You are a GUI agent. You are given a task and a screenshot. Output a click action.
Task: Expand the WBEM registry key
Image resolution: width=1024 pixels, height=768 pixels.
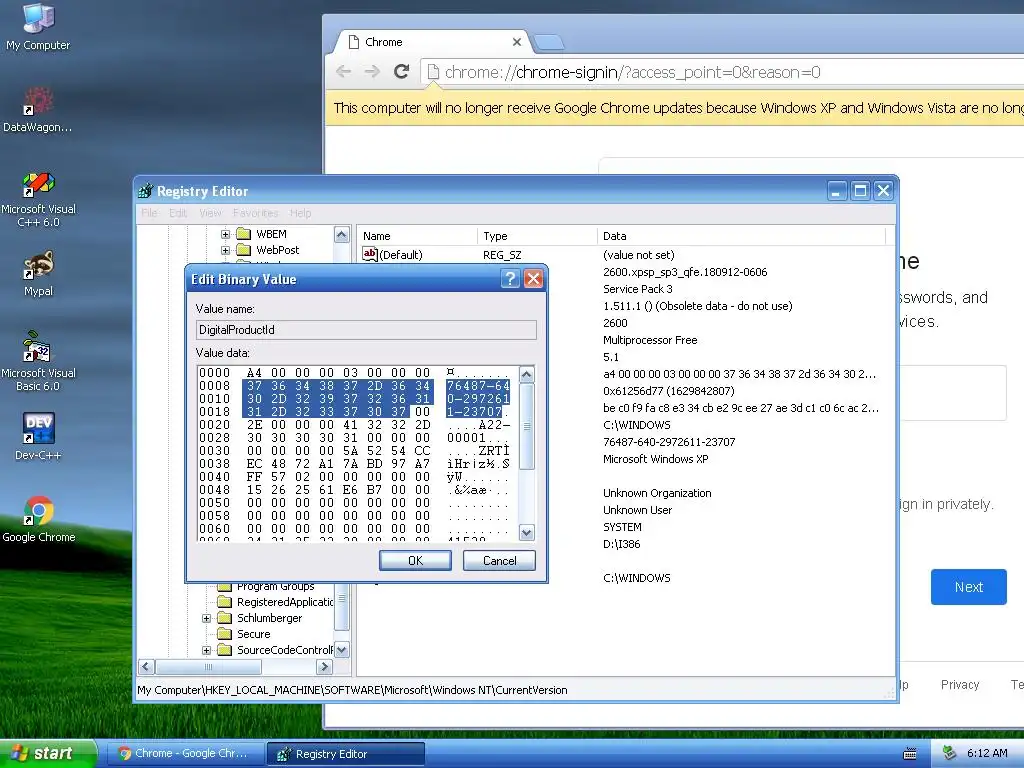225,234
